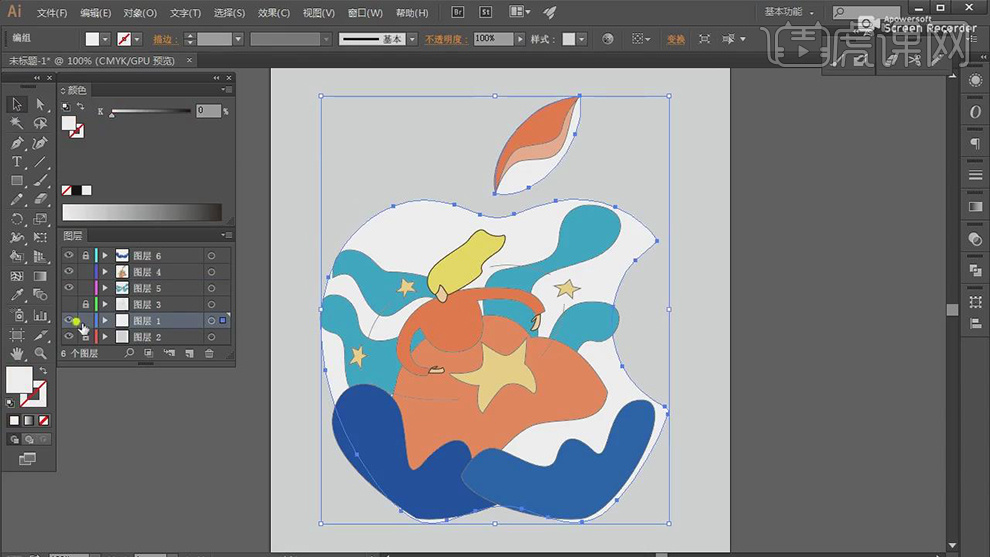
Task: Unlock 图层 3 via lock icon
Action: pyautogui.click(x=85, y=304)
